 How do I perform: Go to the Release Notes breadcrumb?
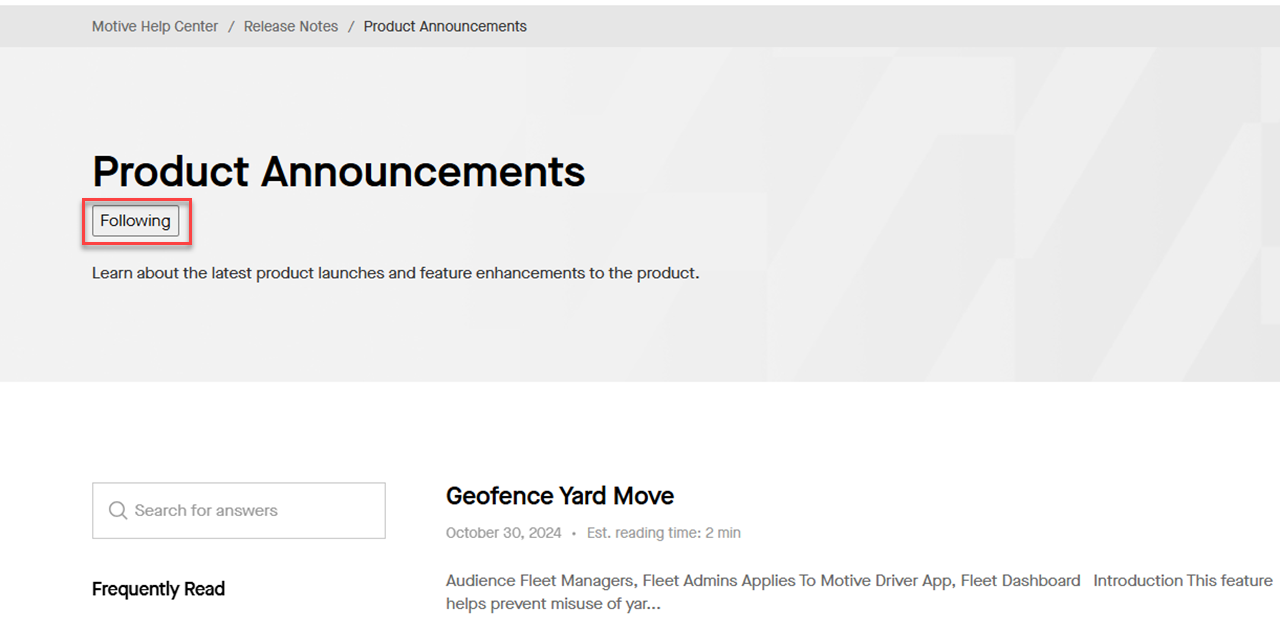pyautogui.click(x=291, y=27)
